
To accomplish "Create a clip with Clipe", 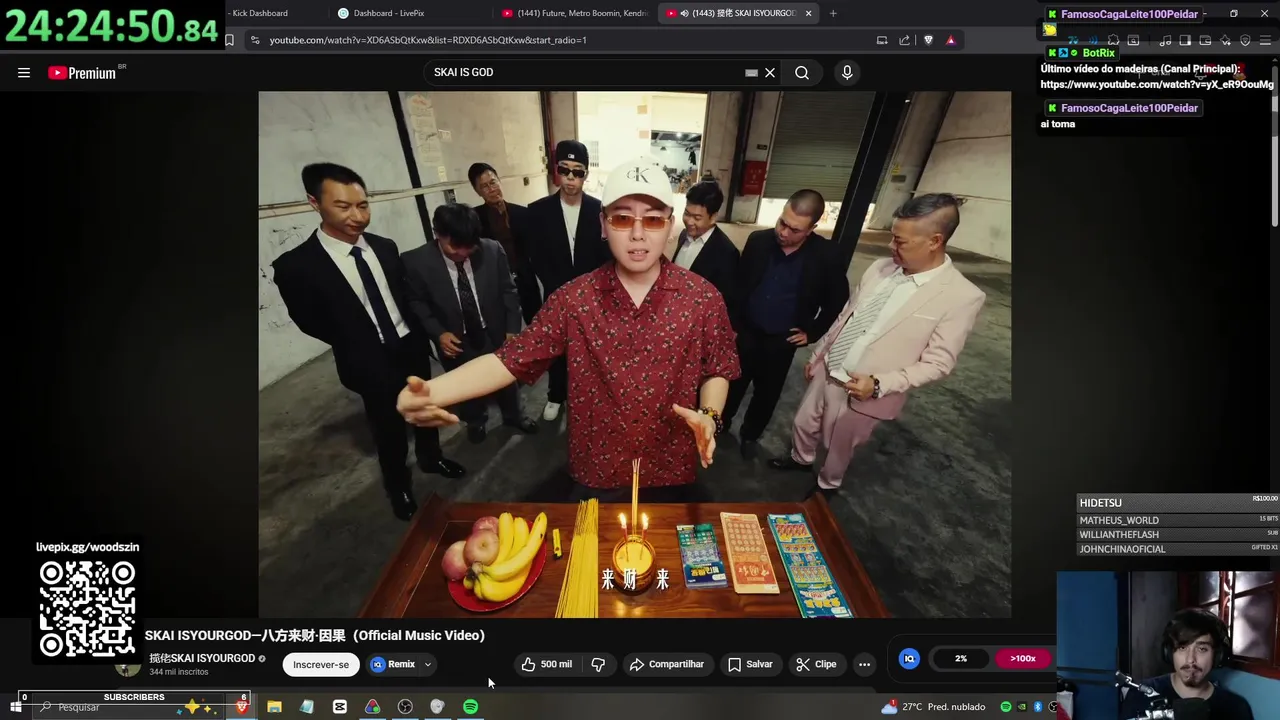I will [x=816, y=664].
